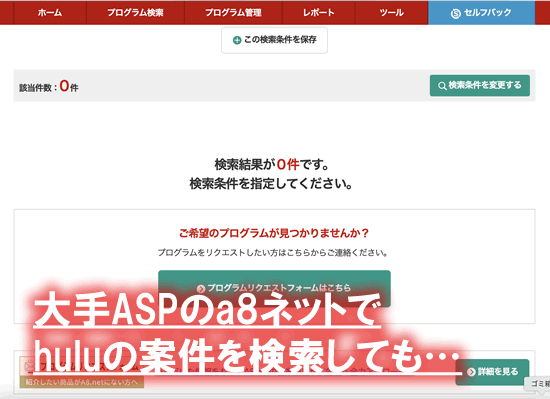
Task: Click the 該当件数 count text
Action: tap(49, 86)
